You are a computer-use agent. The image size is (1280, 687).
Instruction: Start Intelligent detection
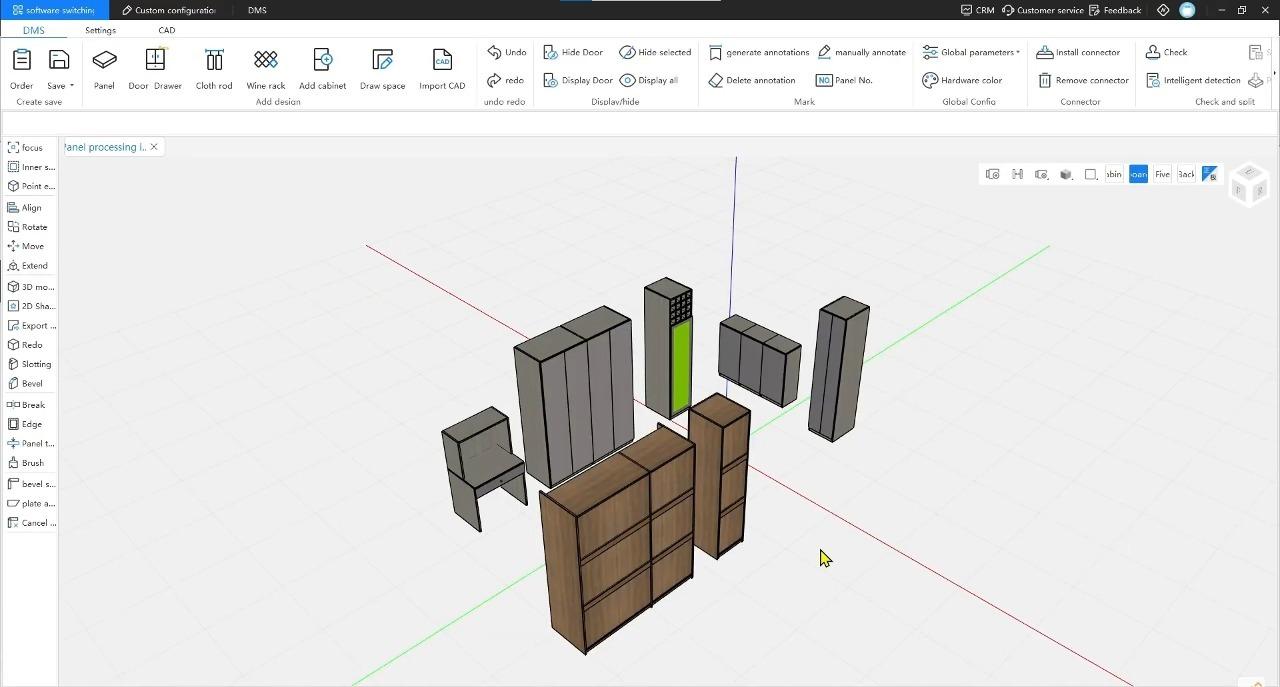pyautogui.click(x=1193, y=80)
